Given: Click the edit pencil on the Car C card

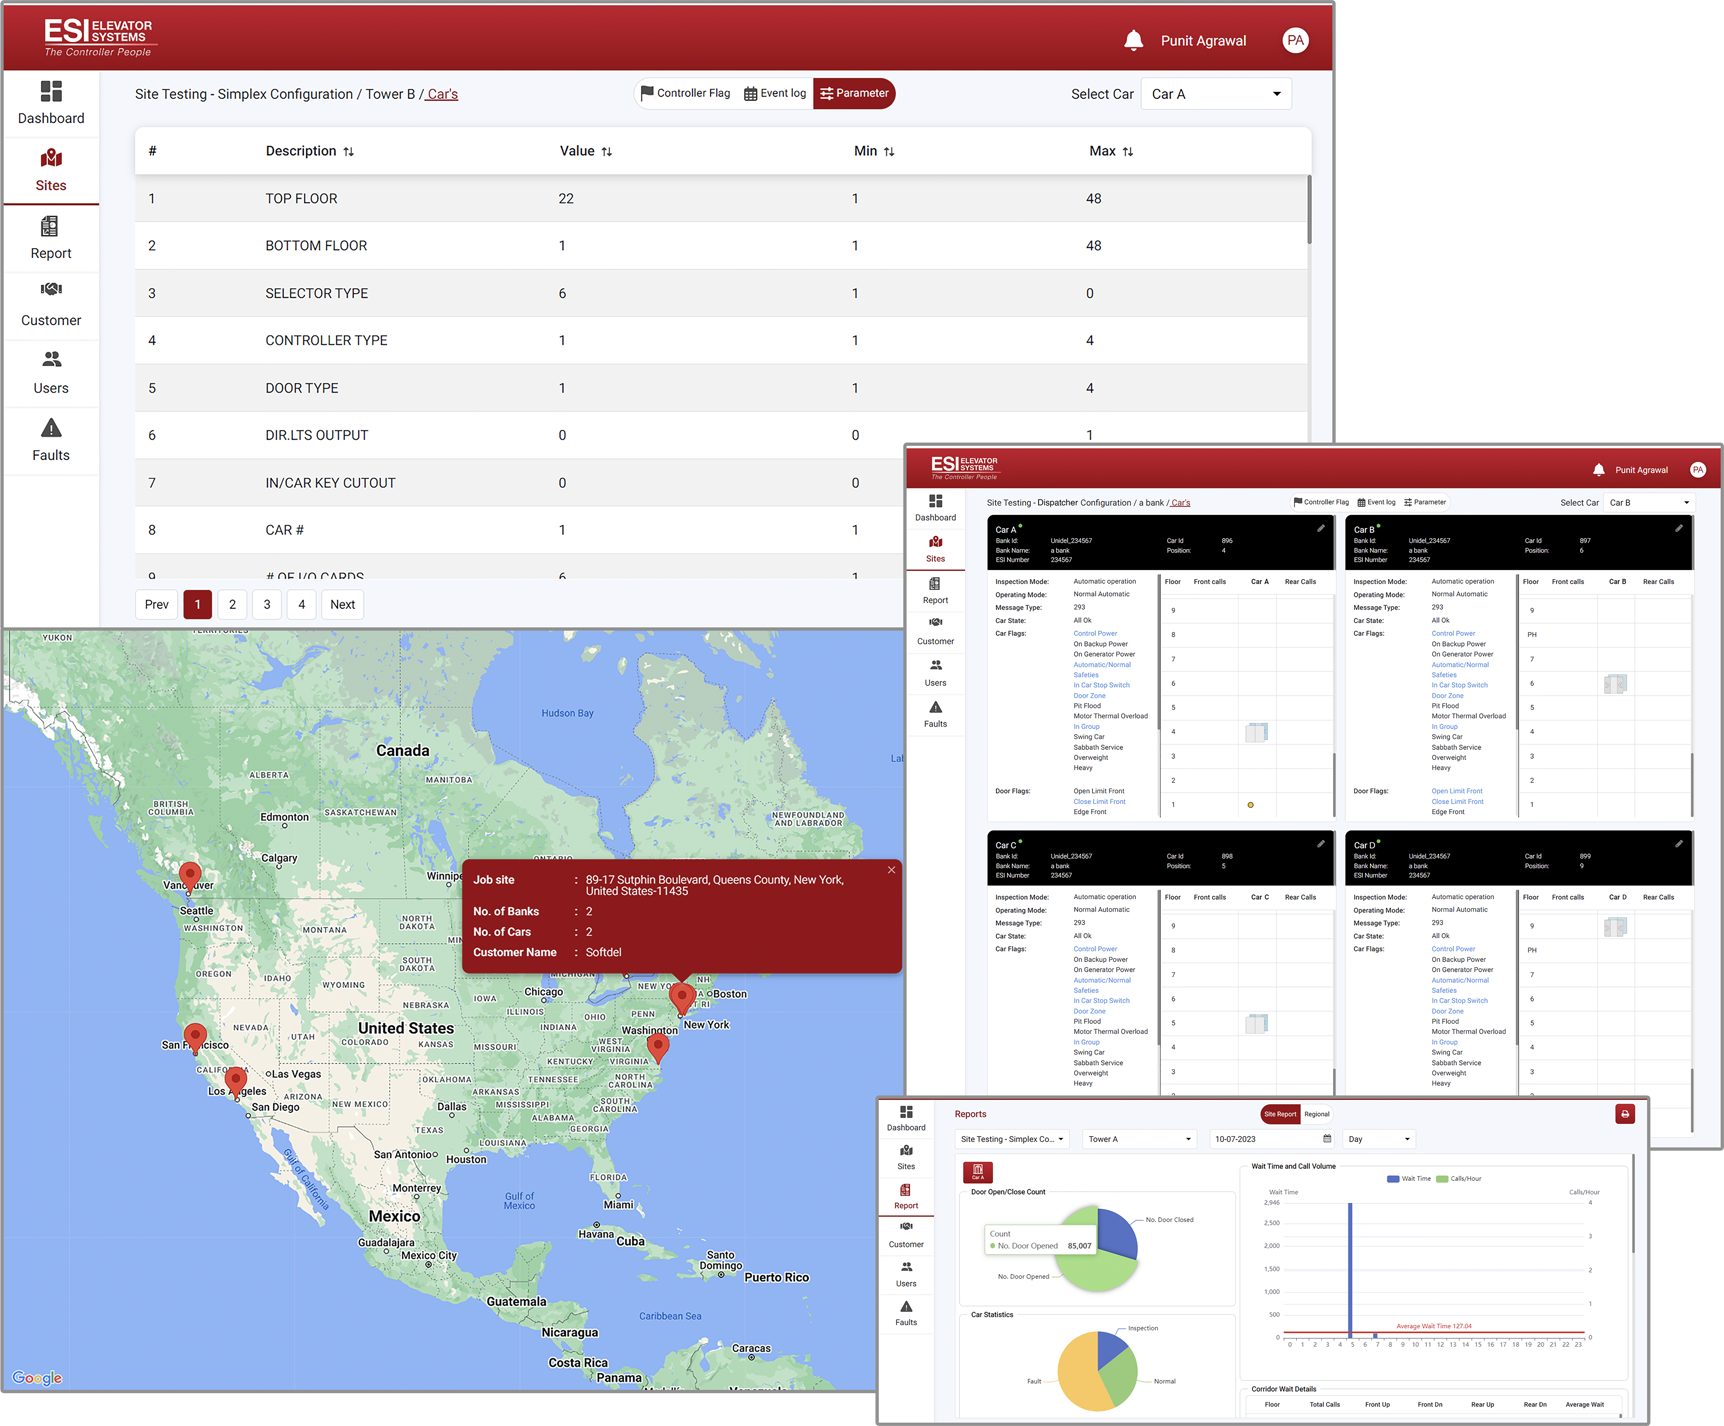Looking at the screenshot, I should pos(1321,844).
